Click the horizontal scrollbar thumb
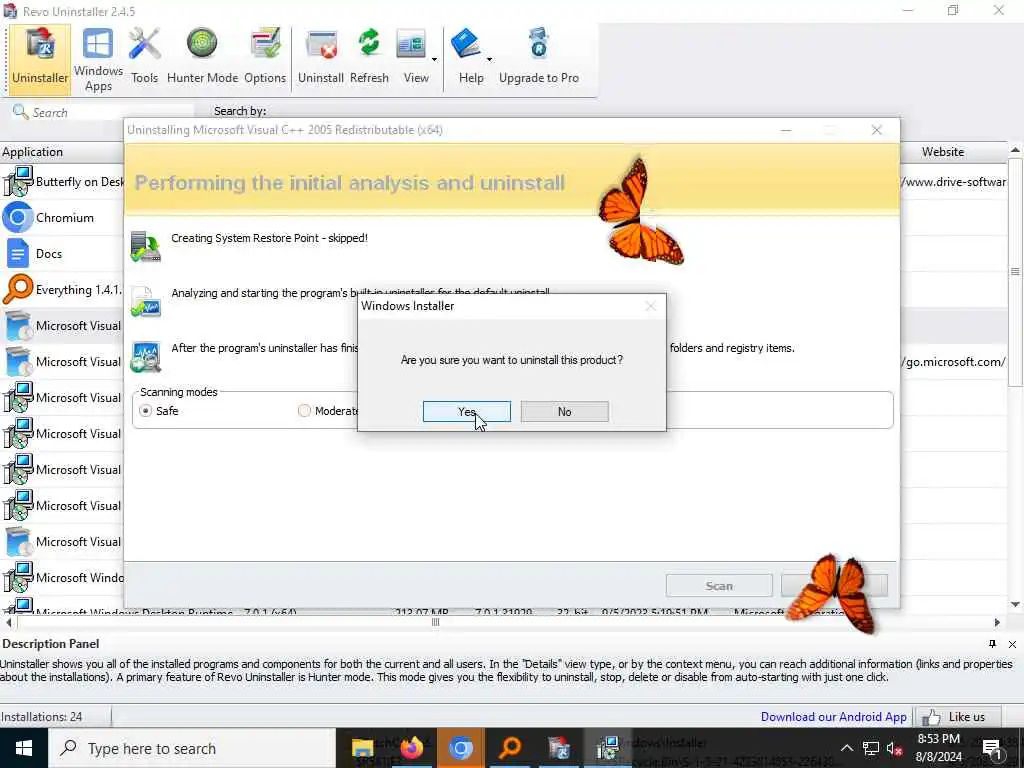This screenshot has height=768, width=1024. (x=436, y=622)
